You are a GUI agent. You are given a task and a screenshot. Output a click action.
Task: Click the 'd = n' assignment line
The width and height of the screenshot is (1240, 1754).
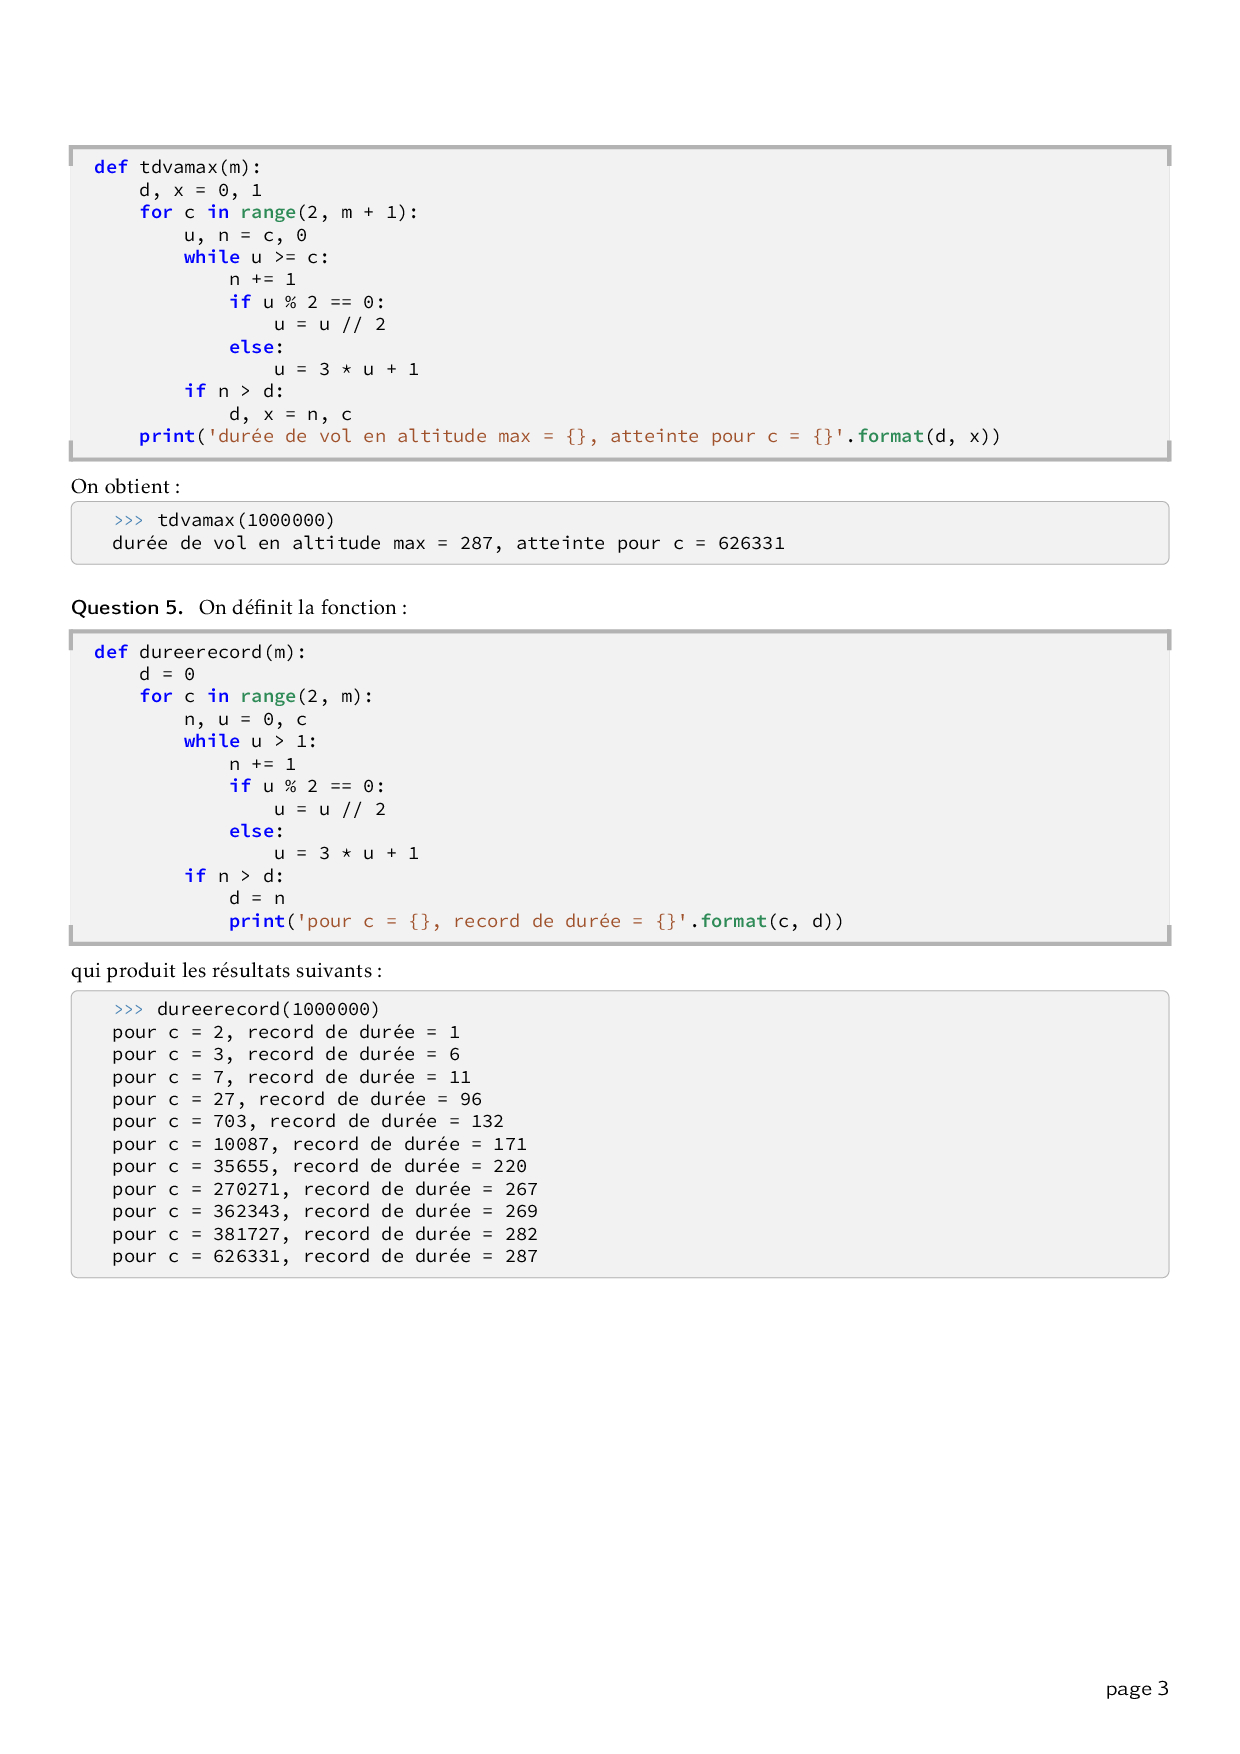[x=257, y=898]
